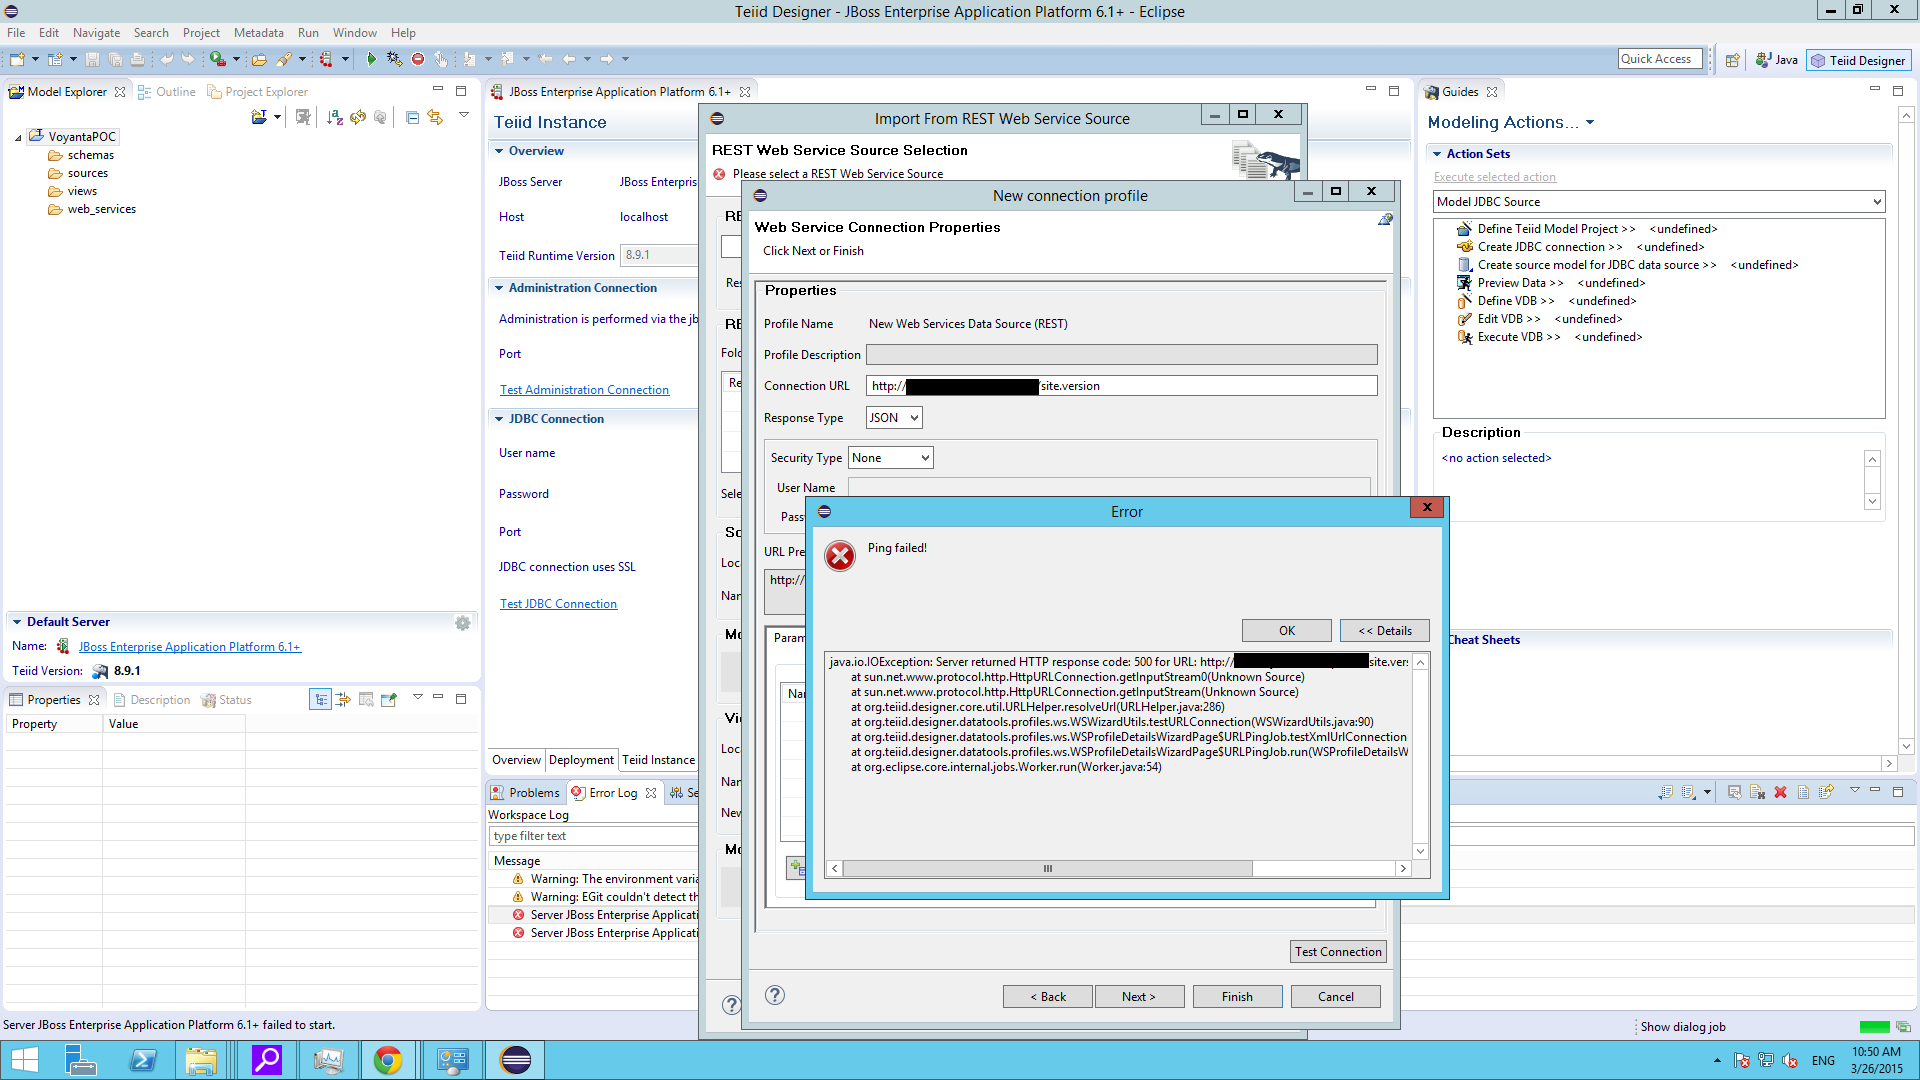Click the red Stop icon in main toolbar
The height and width of the screenshot is (1080, 1920).
[418, 60]
